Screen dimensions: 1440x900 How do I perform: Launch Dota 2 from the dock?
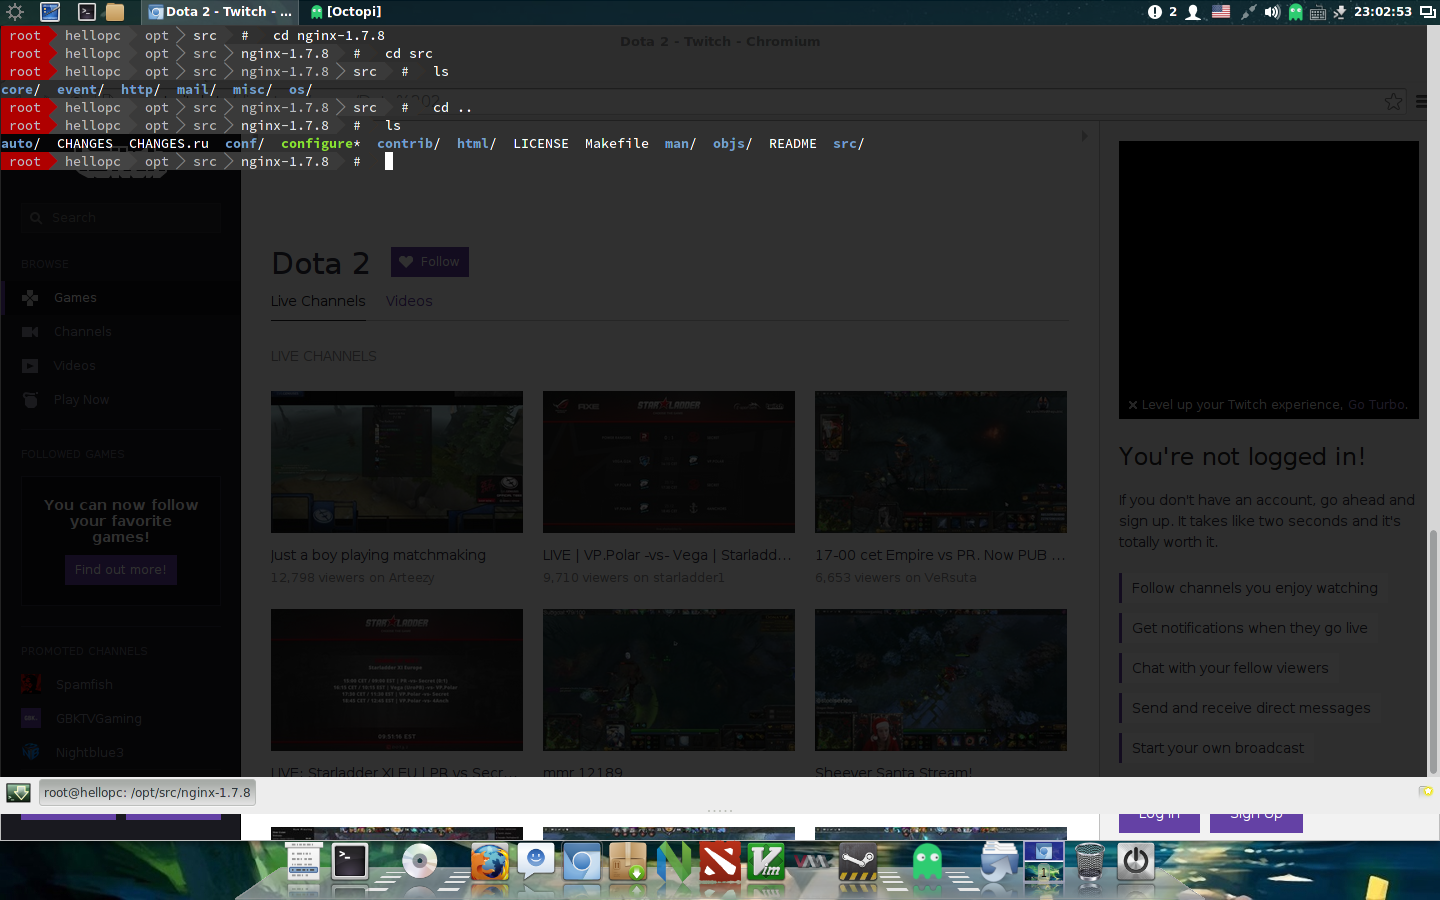pos(720,862)
